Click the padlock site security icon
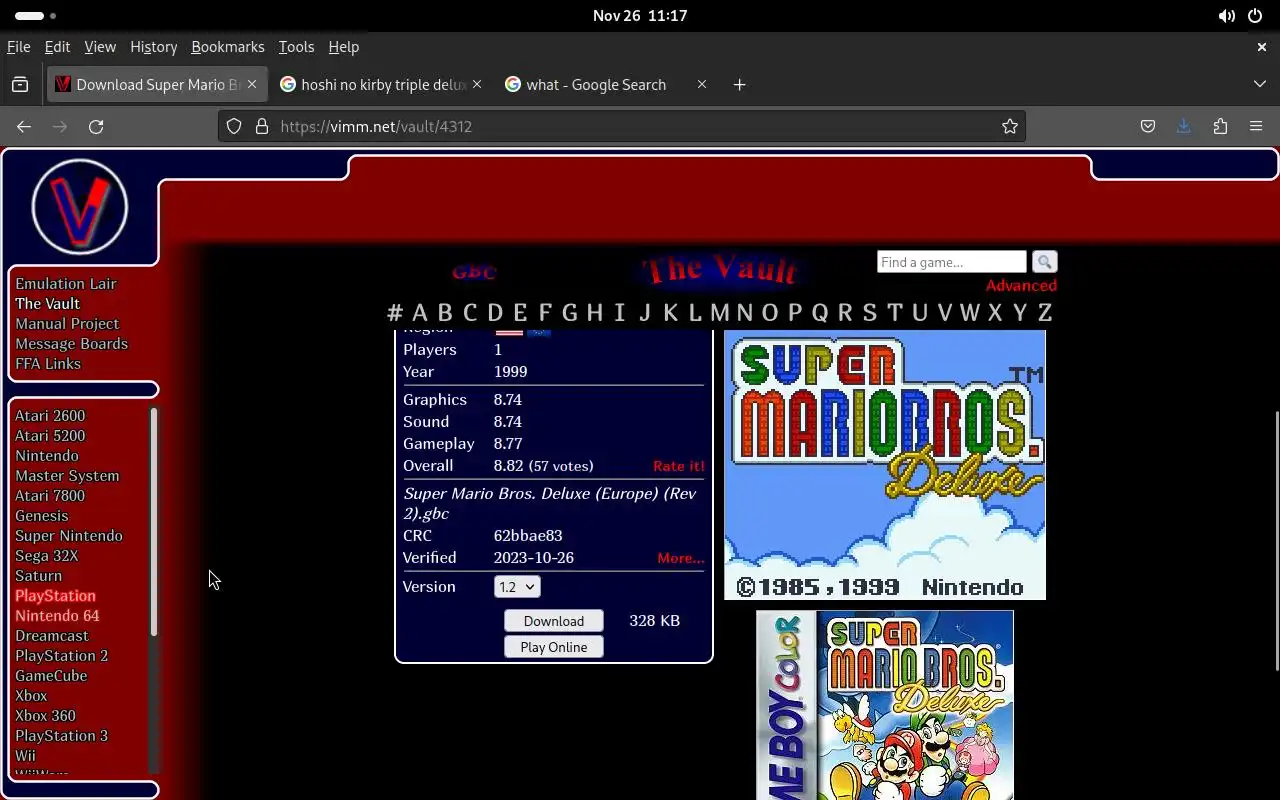 point(262,126)
